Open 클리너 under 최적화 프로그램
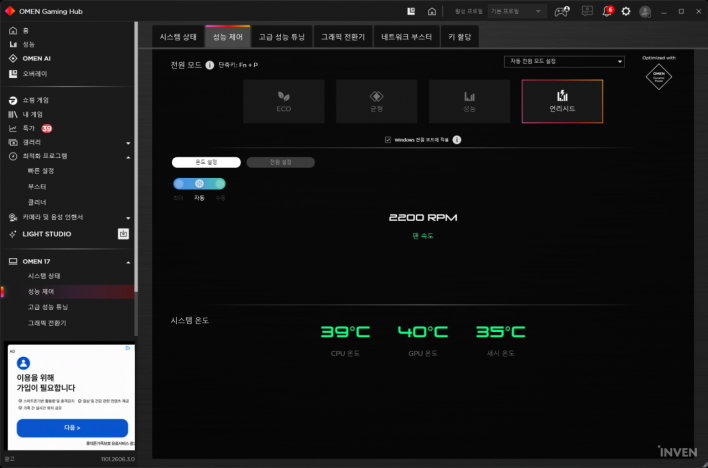708x468 pixels. click(37, 202)
